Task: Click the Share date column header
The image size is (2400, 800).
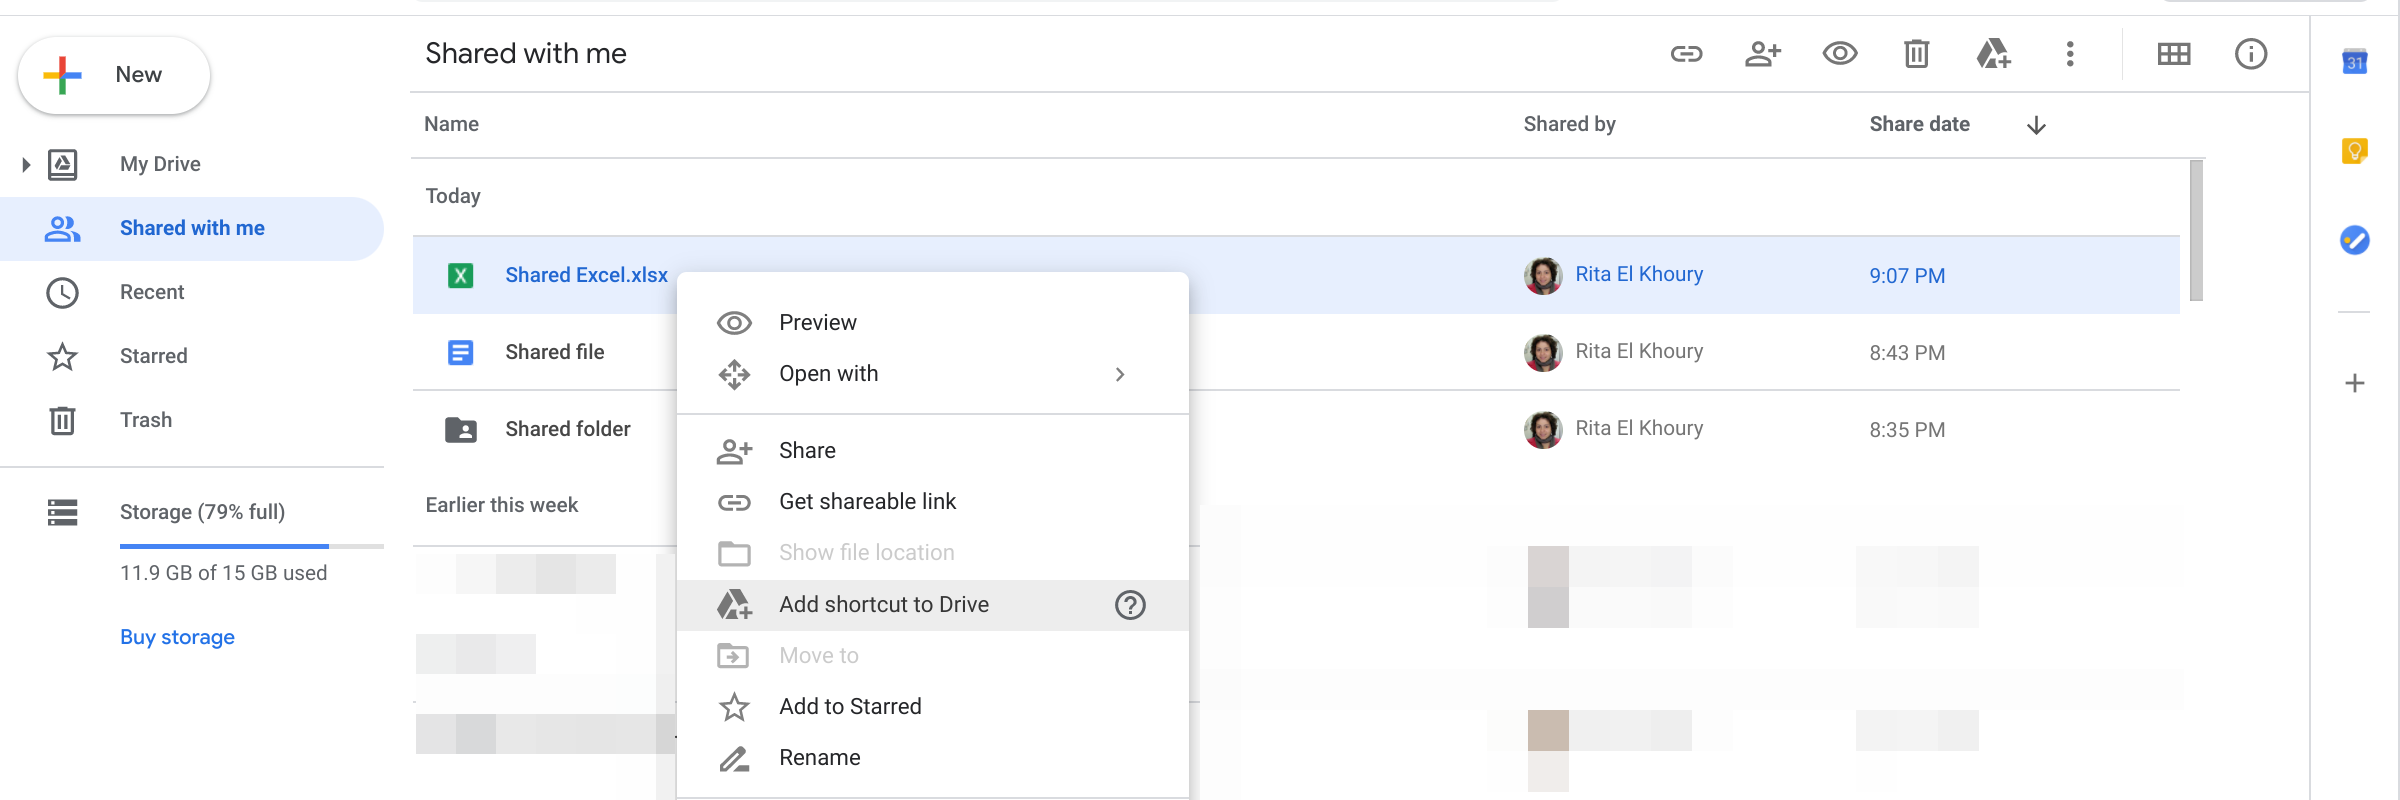Action: pos(1919,124)
